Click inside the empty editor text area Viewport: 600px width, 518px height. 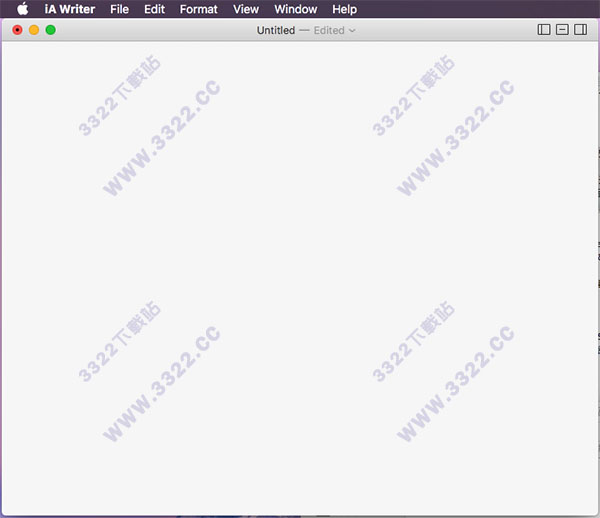coord(300,278)
